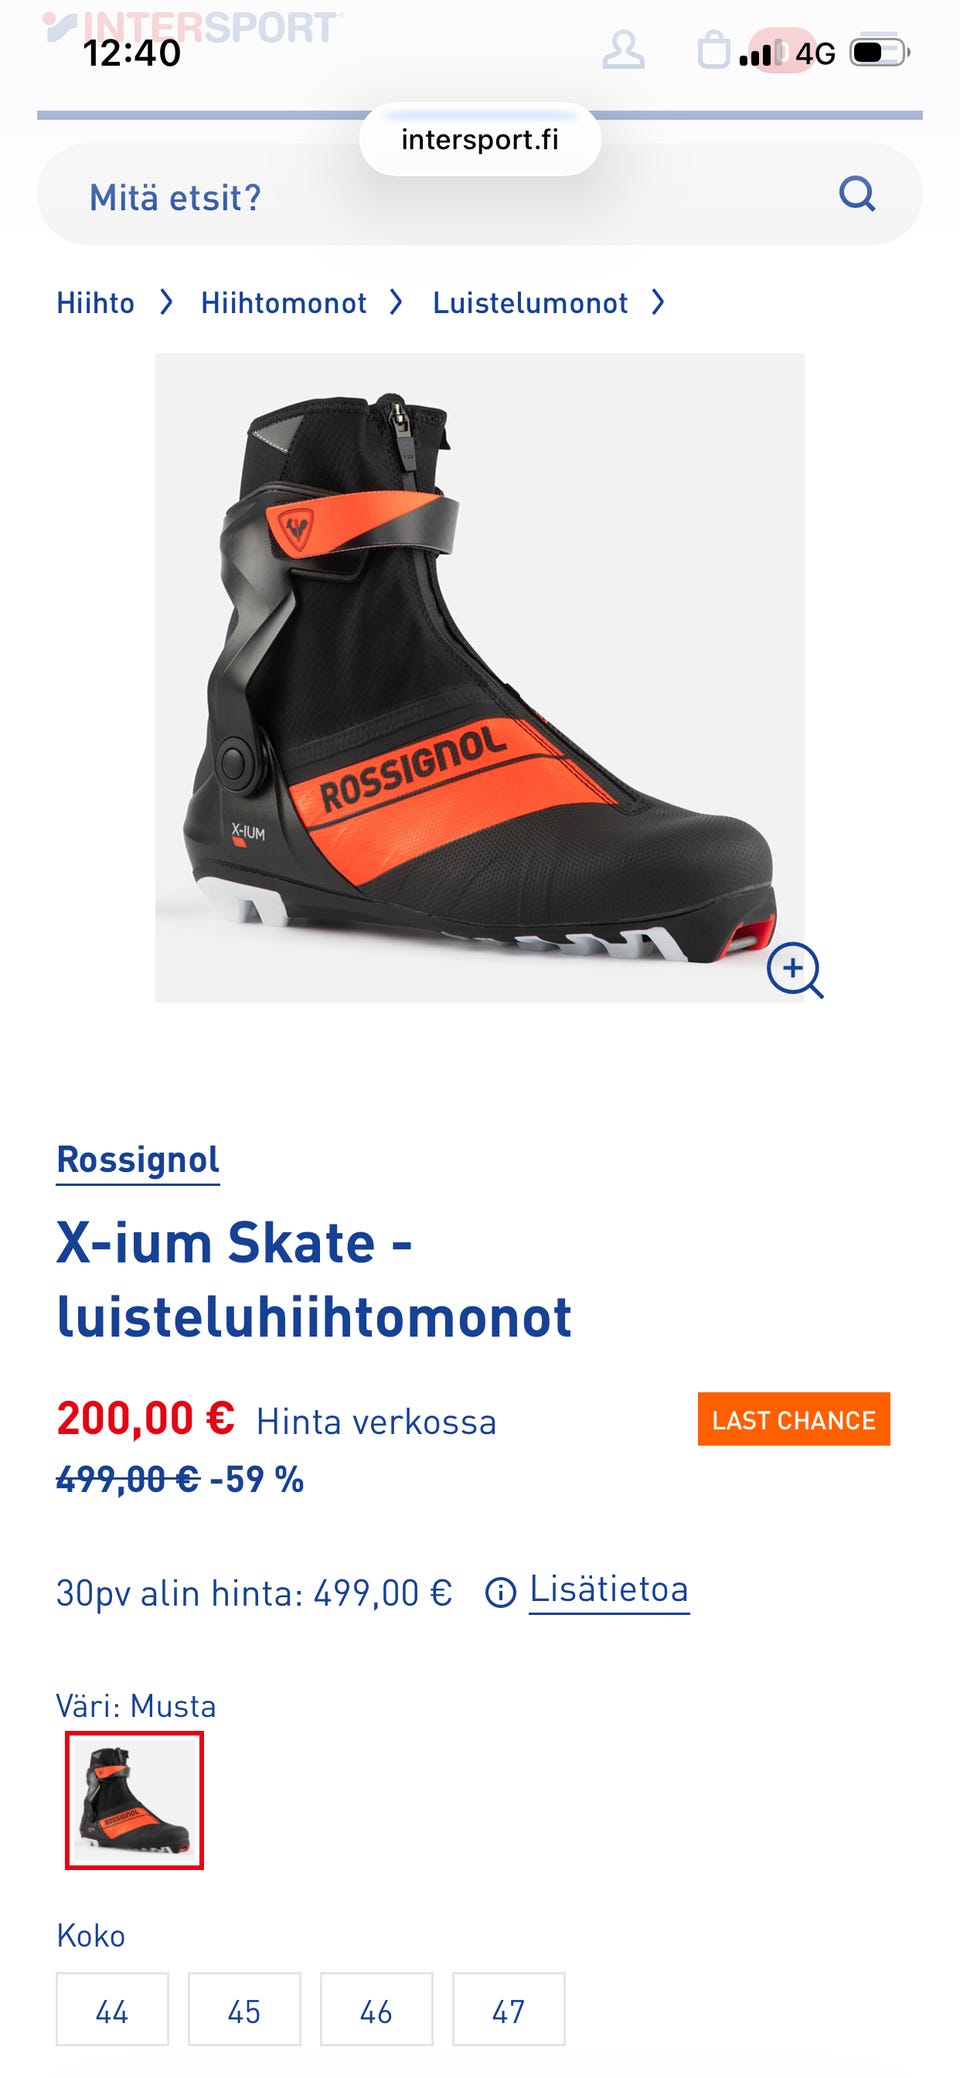The width and height of the screenshot is (960, 2078).
Task: Open the Lisätietoa price info link
Action: click(609, 1589)
